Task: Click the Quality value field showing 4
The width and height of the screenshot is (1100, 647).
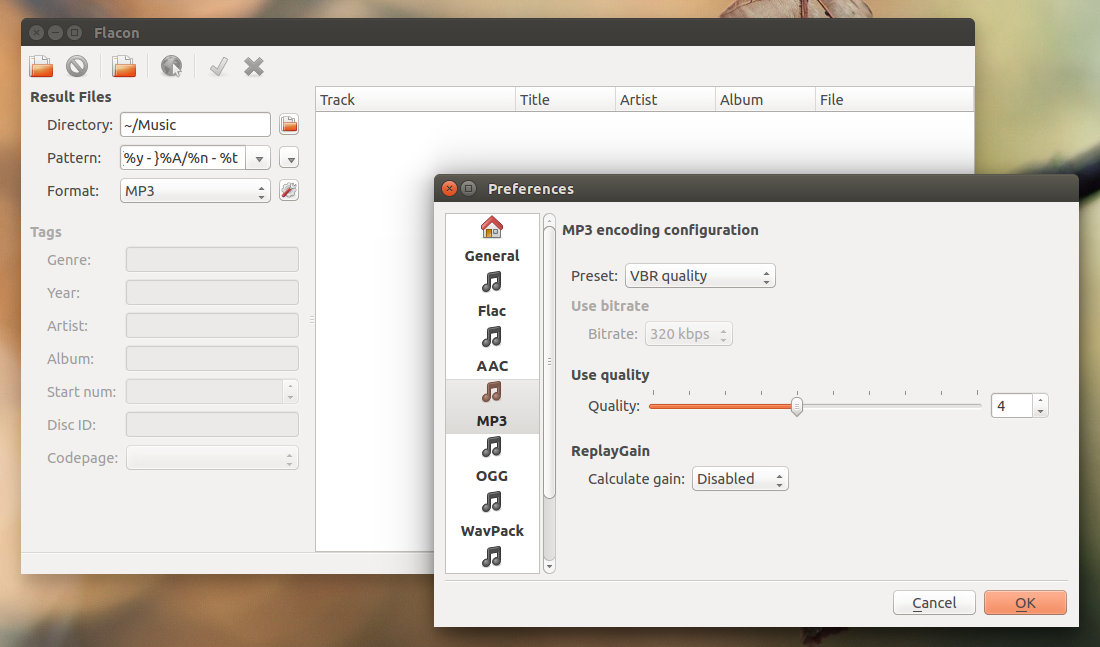Action: [x=1012, y=406]
